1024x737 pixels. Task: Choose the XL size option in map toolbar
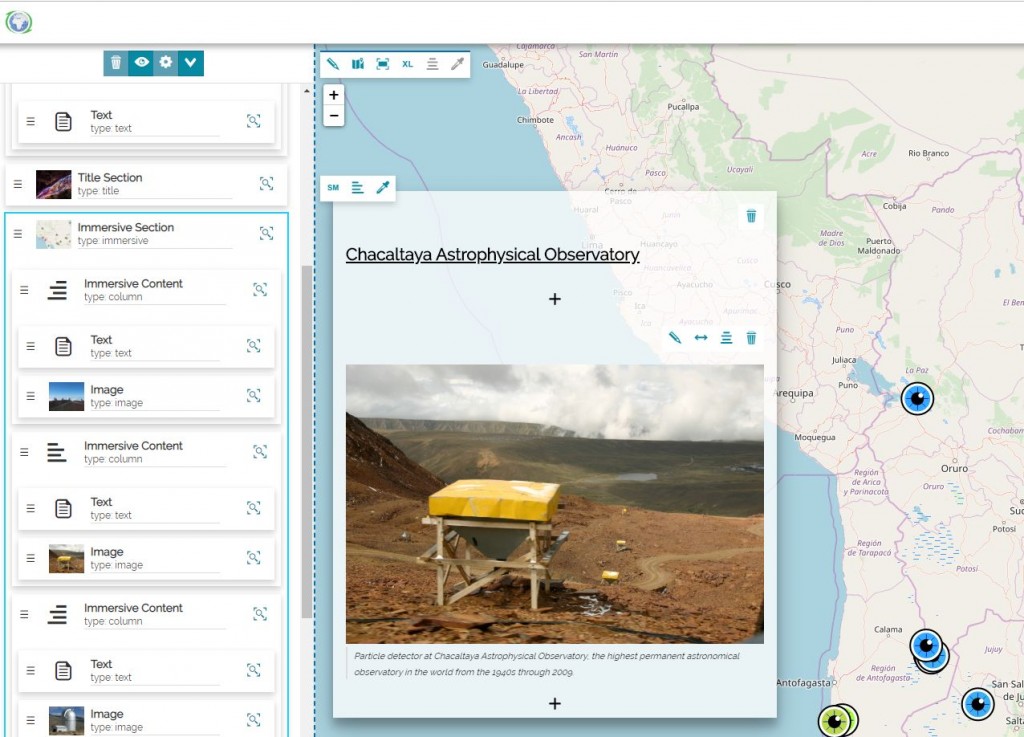[408, 64]
